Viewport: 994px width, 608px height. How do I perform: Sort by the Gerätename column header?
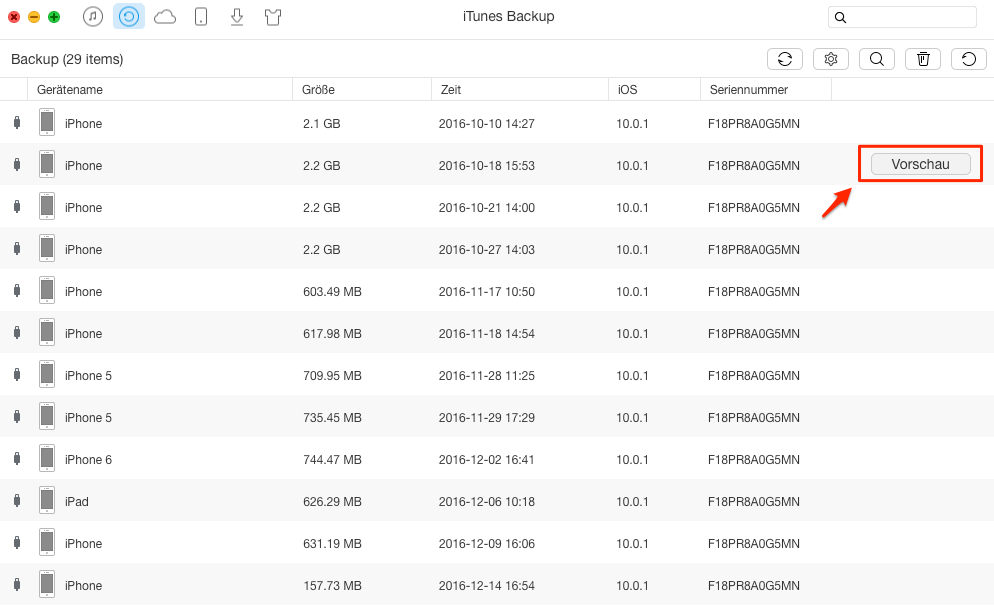click(x=160, y=89)
